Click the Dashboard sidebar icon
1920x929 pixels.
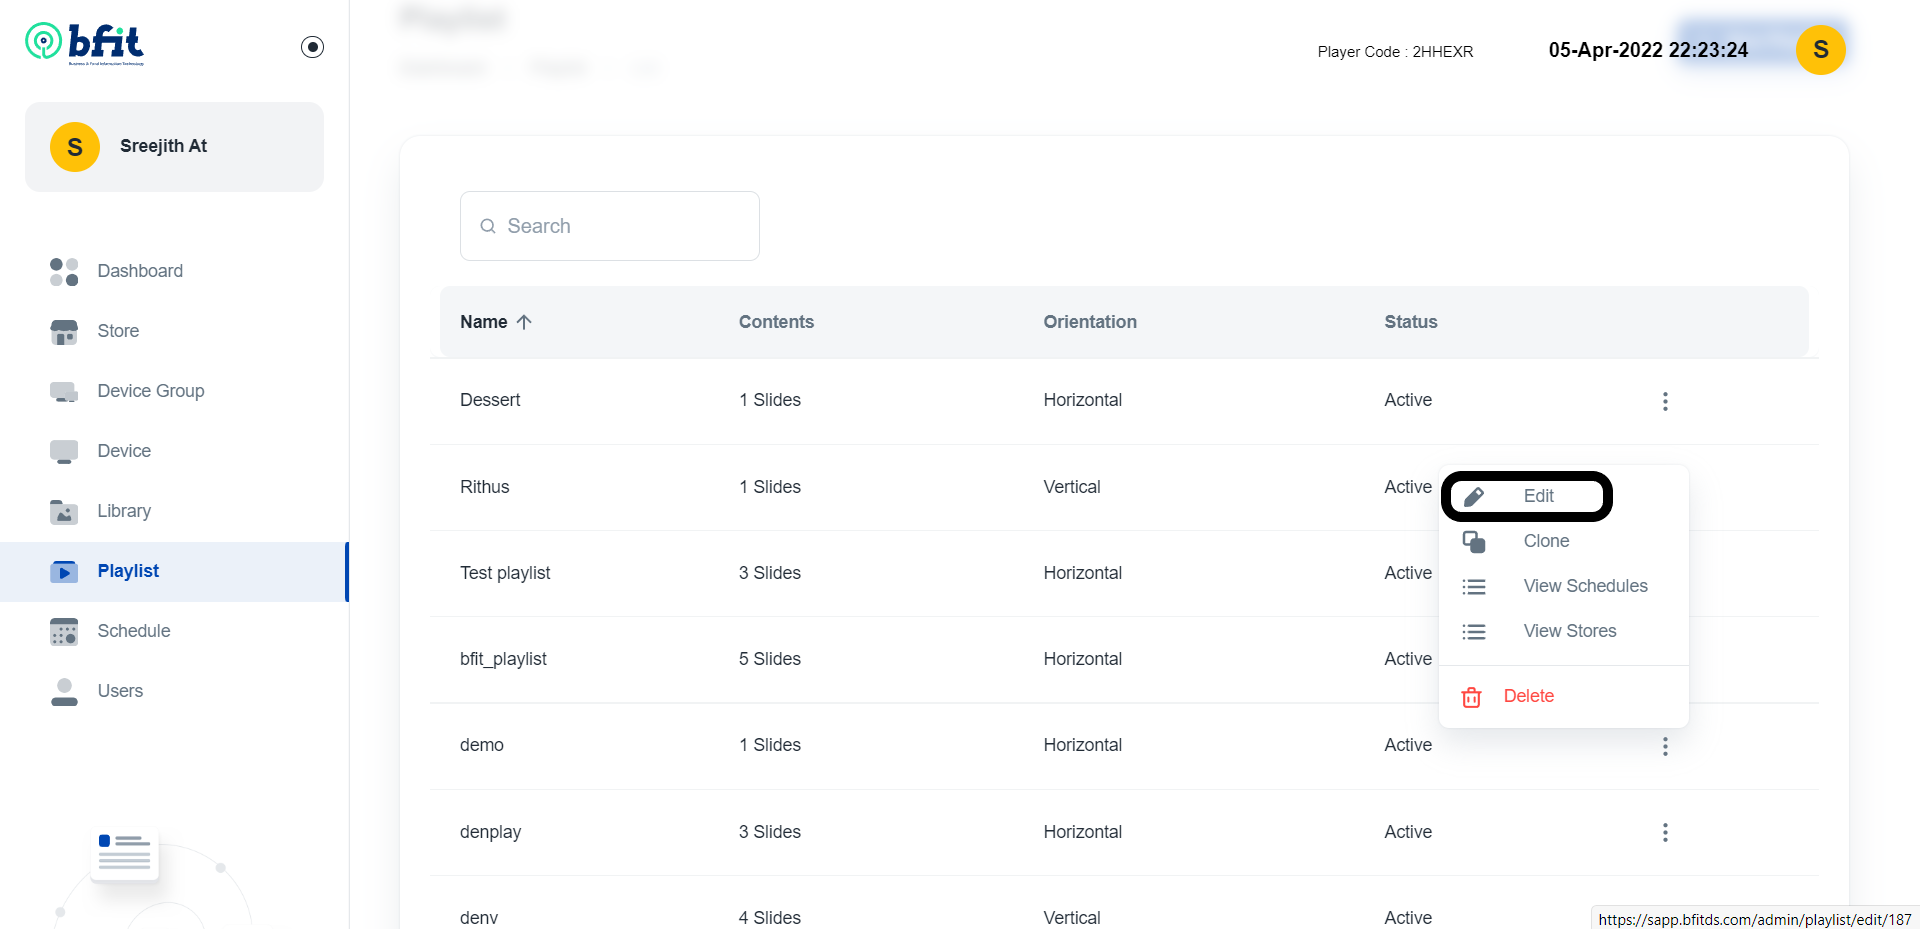[64, 271]
